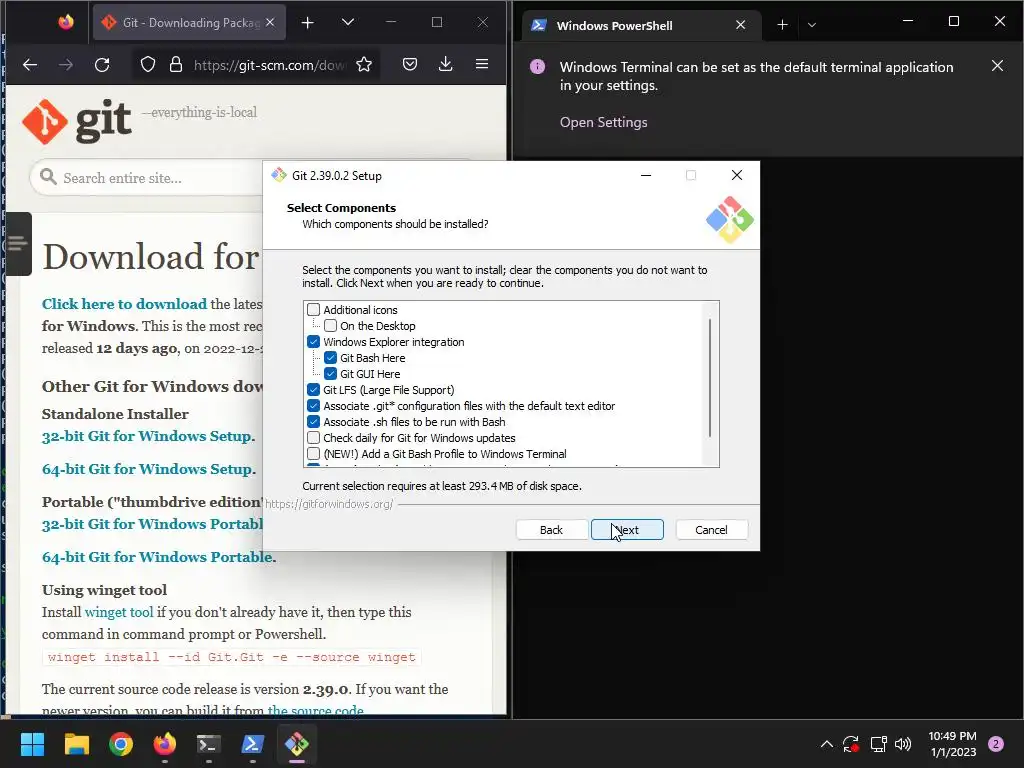Viewport: 1024px width, 768px height.
Task: Toggle Git GUI Here checkbox
Action: 330,374
